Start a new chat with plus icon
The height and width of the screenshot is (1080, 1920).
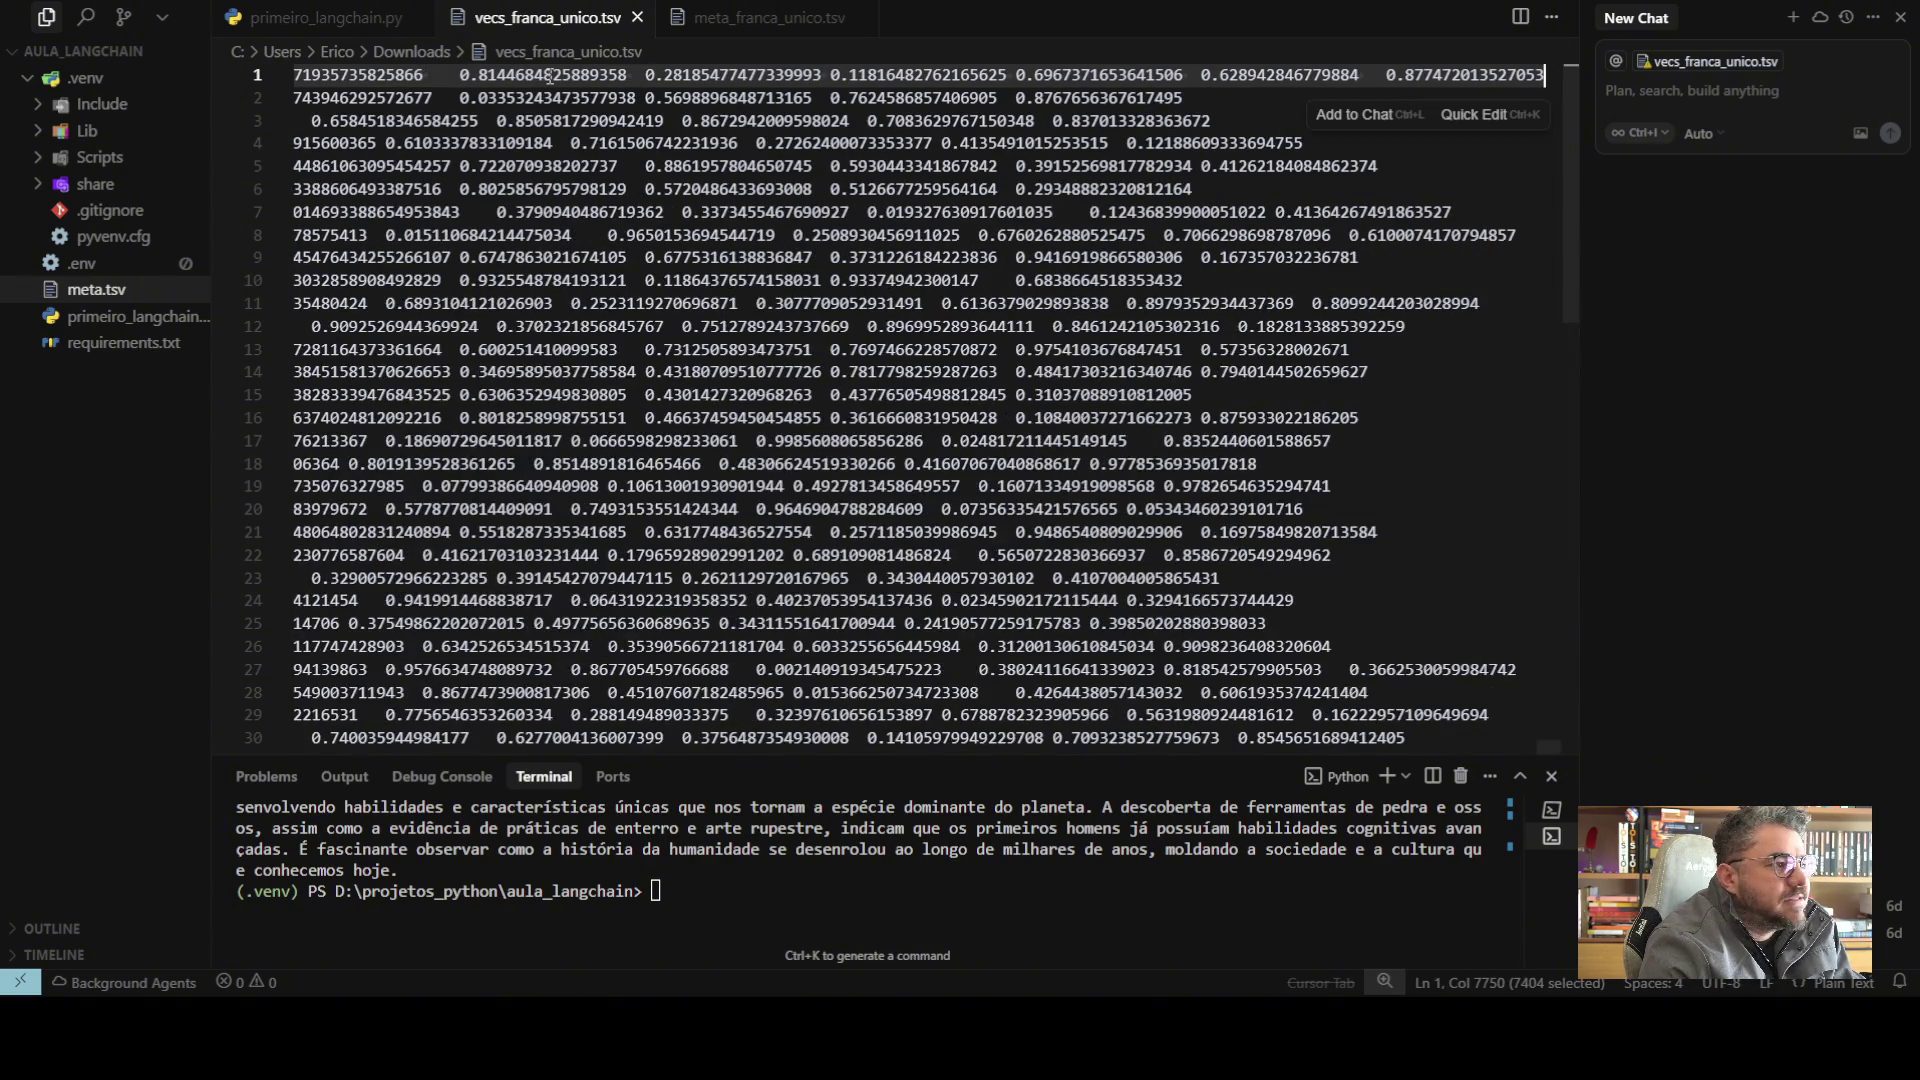point(1793,17)
